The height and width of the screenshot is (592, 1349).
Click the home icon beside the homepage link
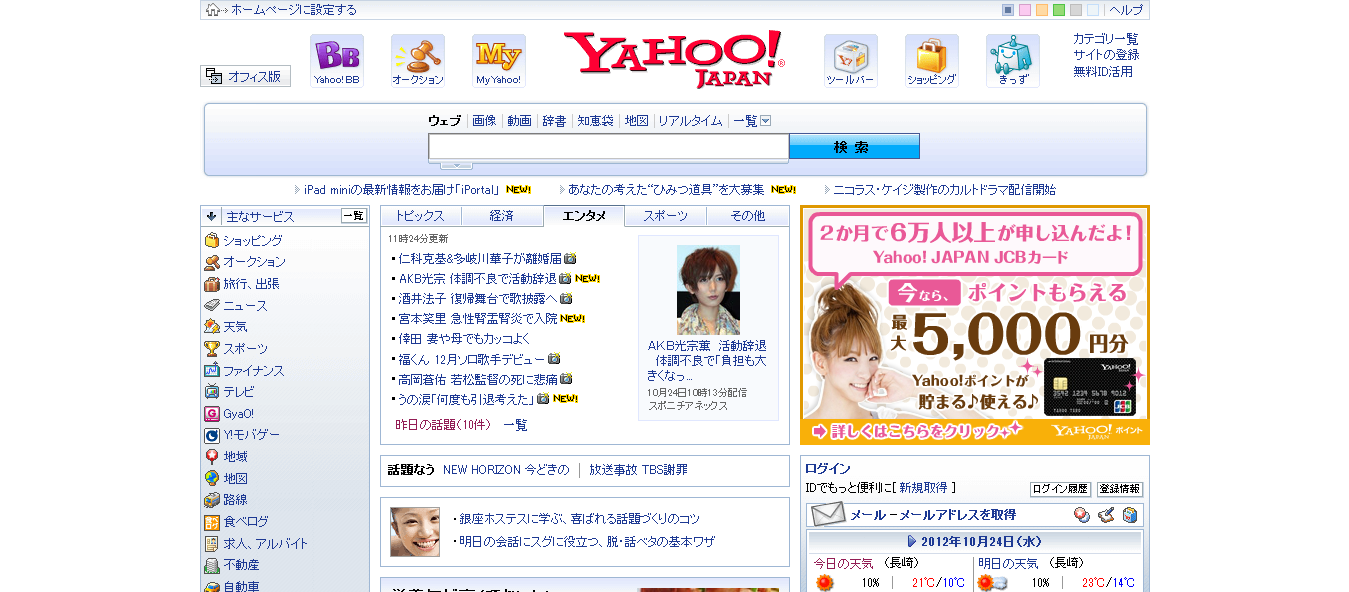[x=212, y=10]
